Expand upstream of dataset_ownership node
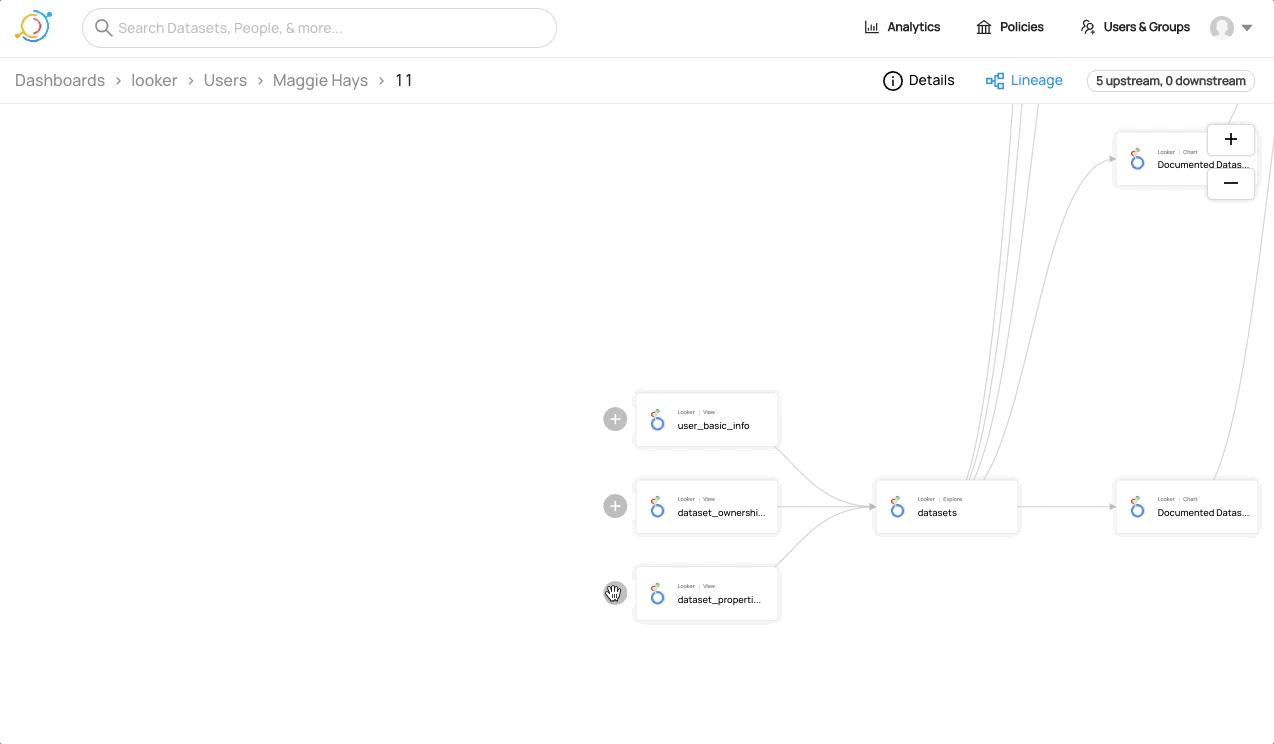 (x=615, y=506)
